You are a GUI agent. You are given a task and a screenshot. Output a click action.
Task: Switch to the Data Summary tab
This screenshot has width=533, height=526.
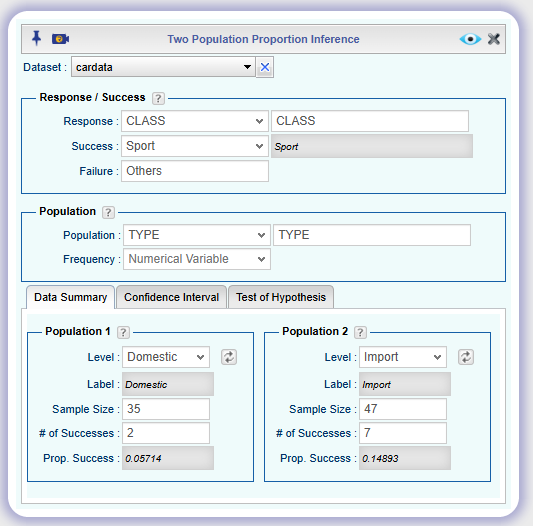70,297
